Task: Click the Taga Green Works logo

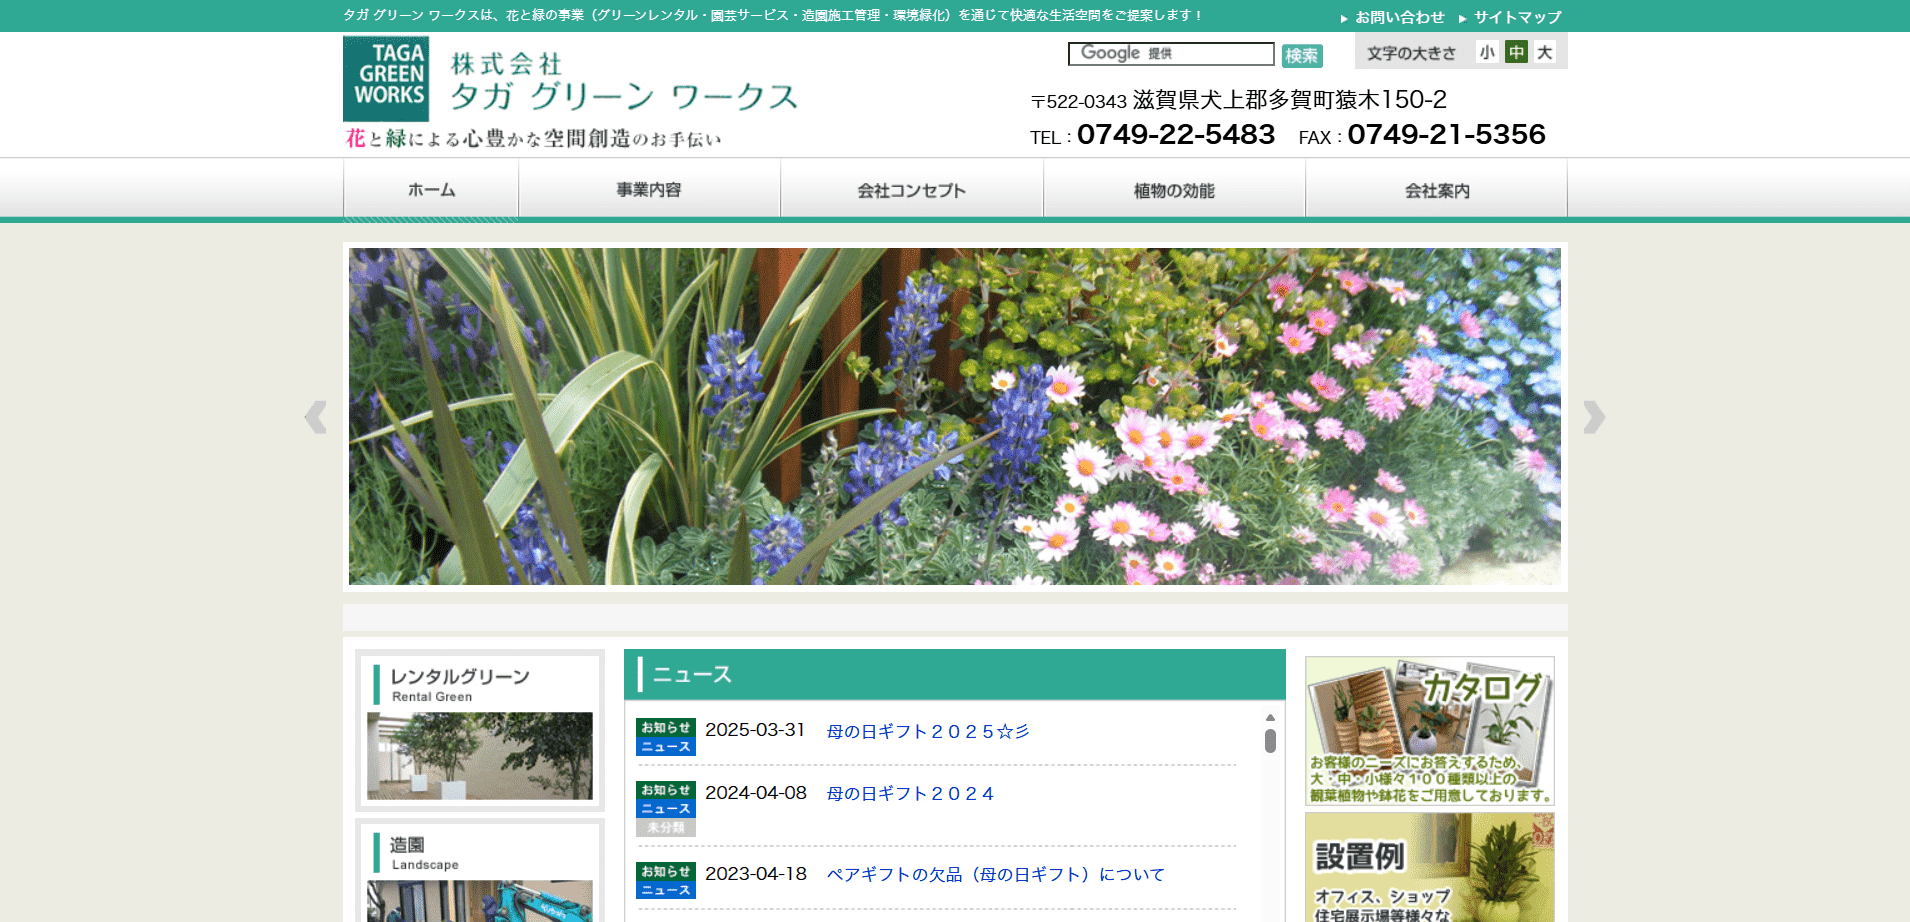Action: 386,79
